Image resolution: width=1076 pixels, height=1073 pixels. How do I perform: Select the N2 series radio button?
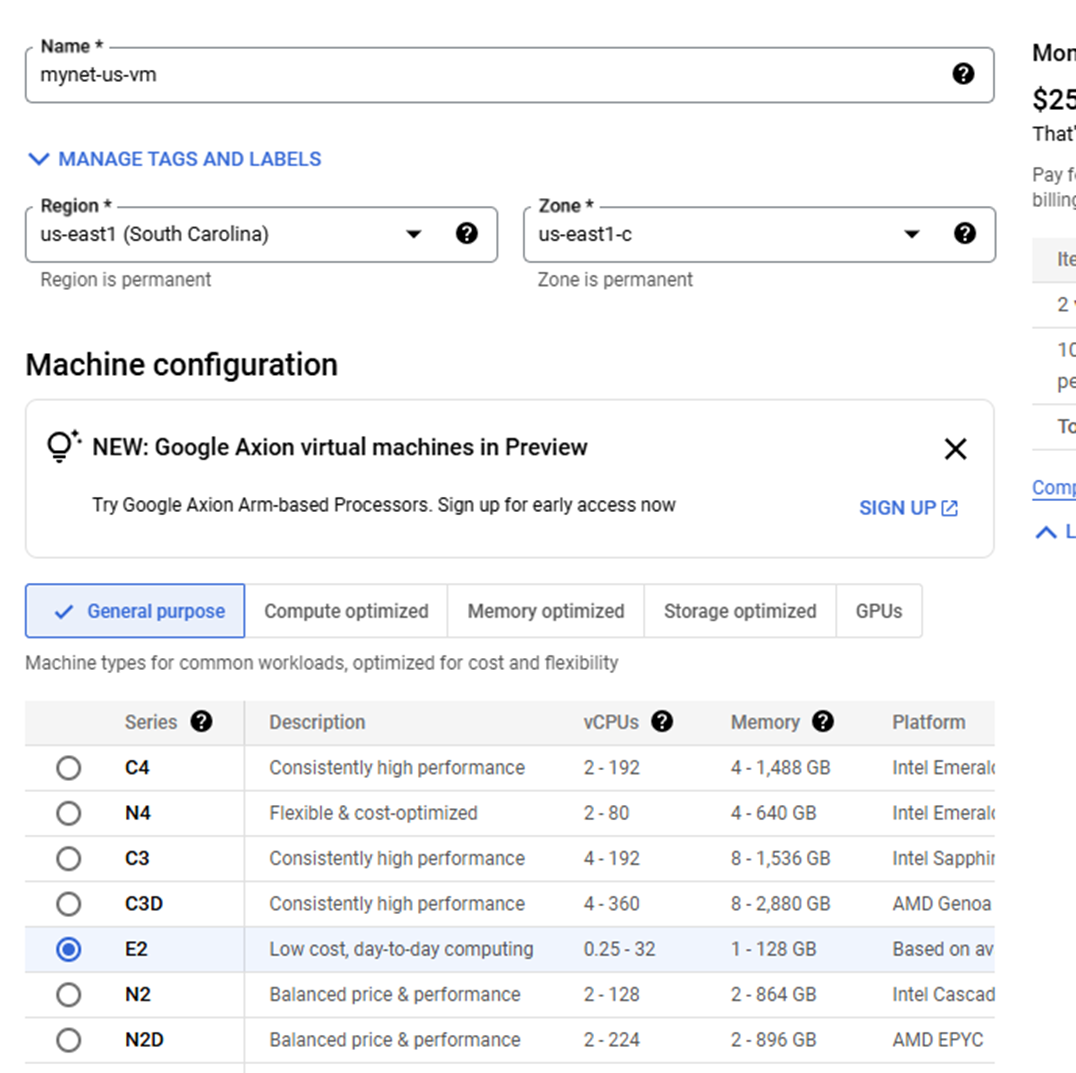pos(69,994)
